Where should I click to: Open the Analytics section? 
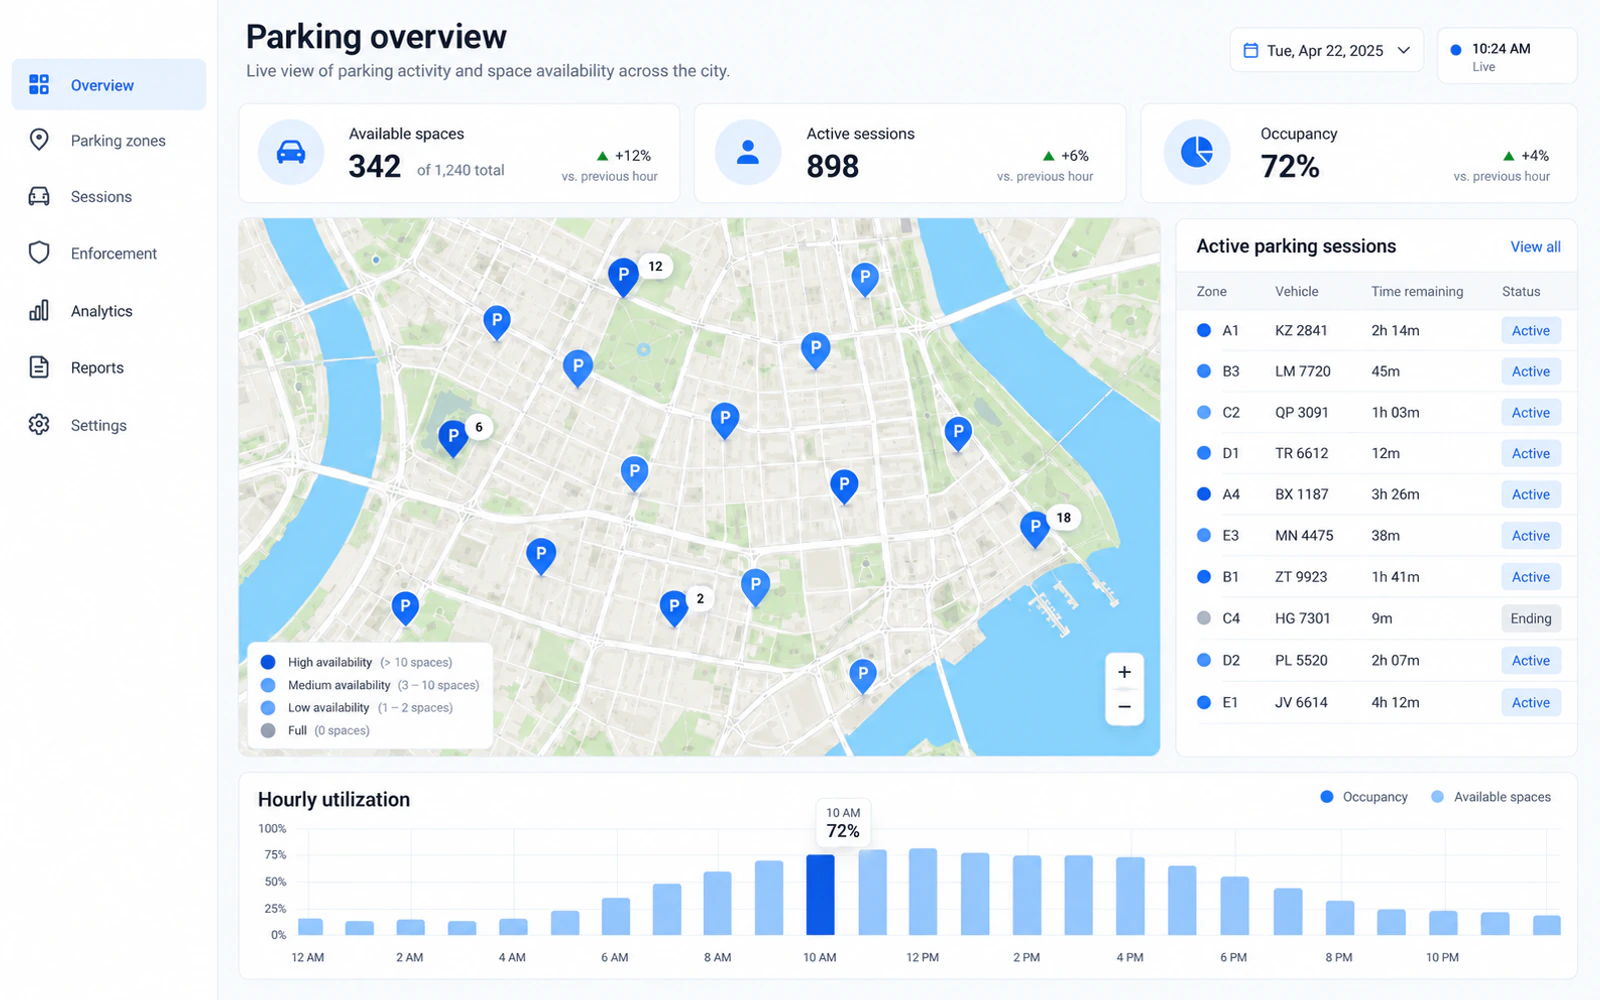[109, 310]
